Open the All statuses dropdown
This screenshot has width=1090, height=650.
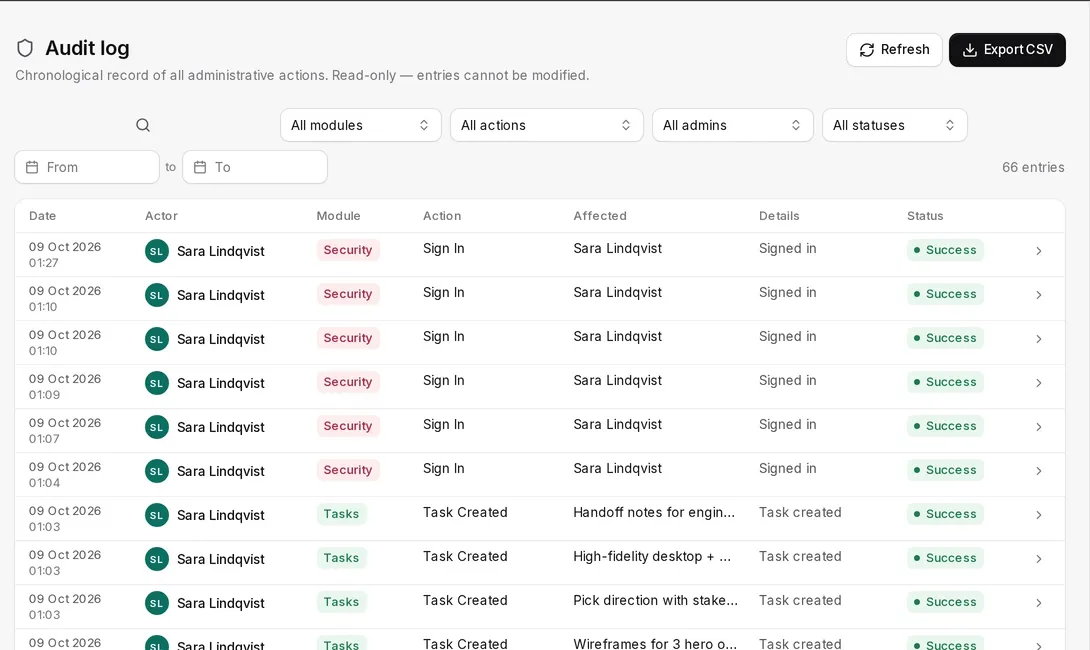tap(895, 125)
